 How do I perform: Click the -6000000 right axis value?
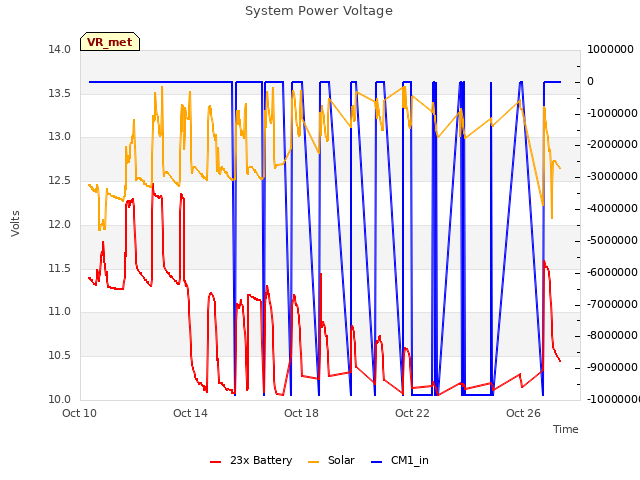(x=612, y=272)
